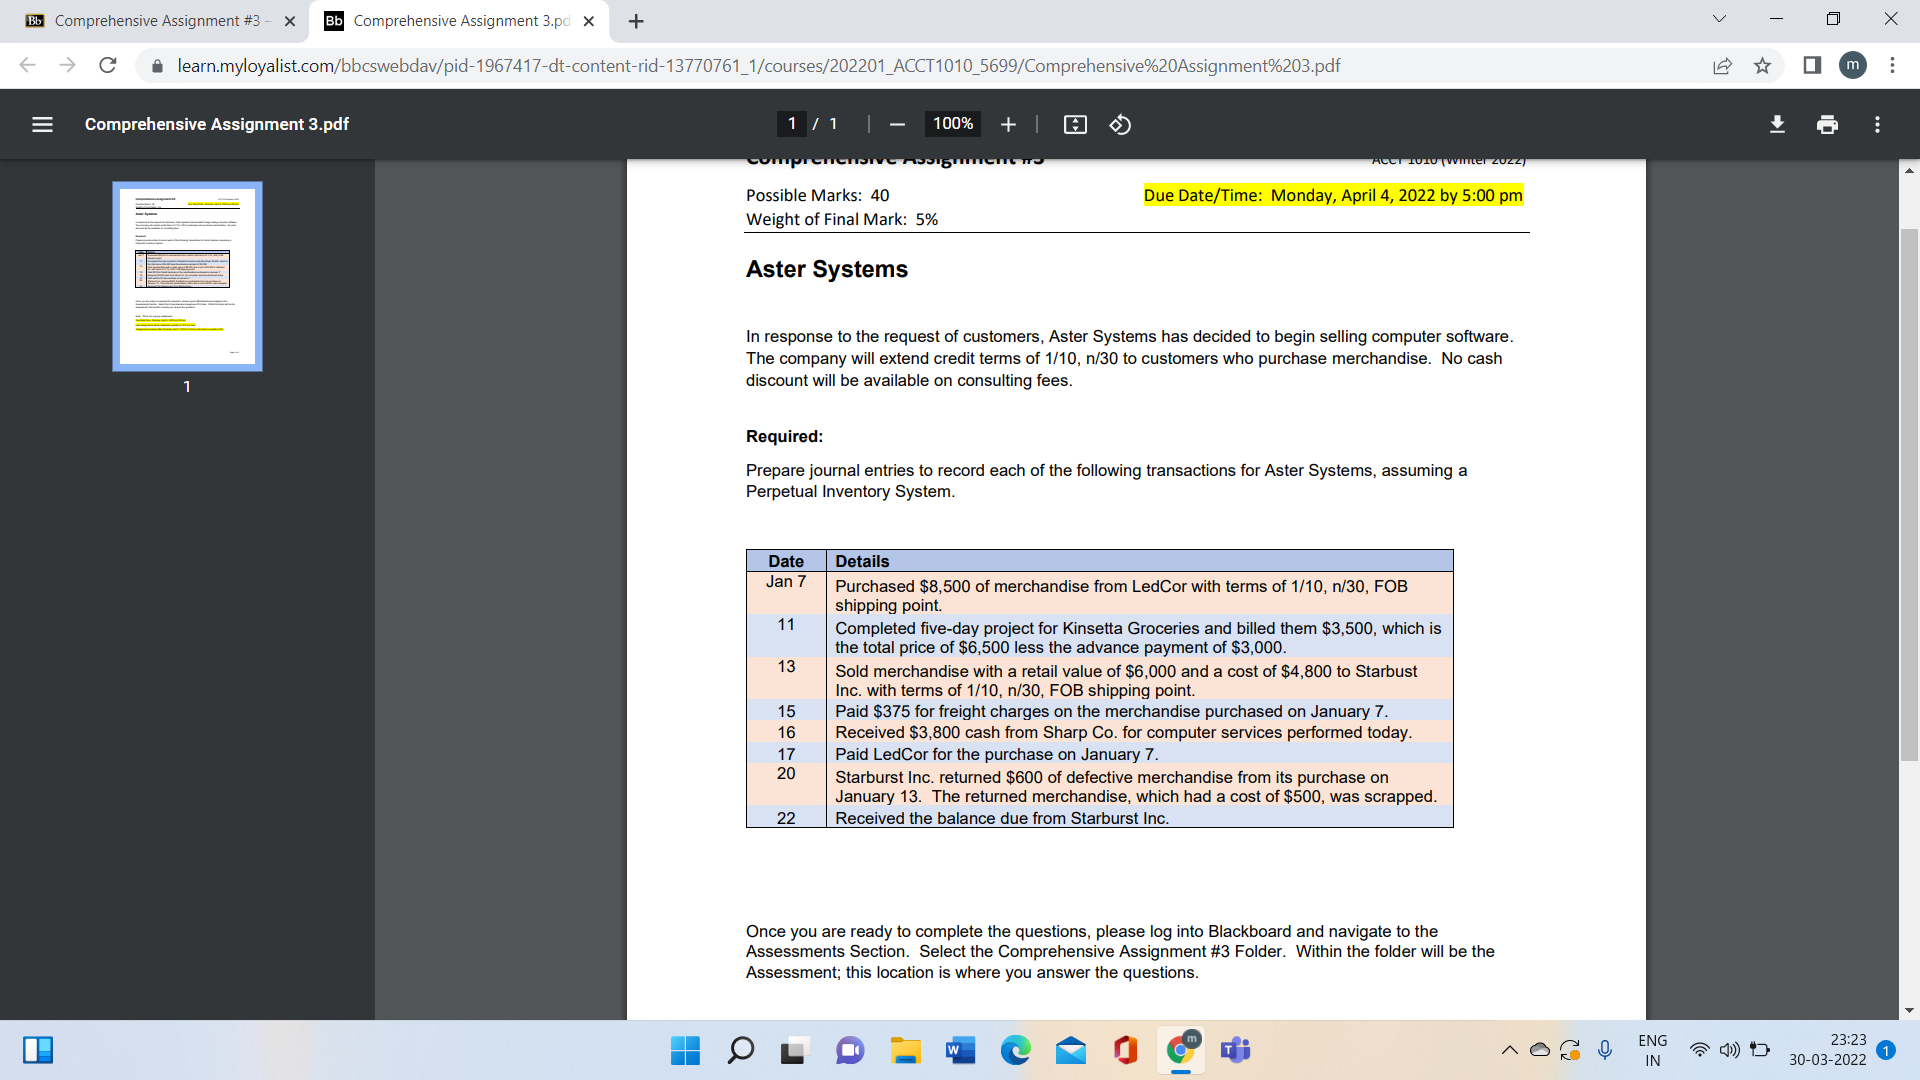Image resolution: width=1920 pixels, height=1080 pixels.
Task: Click the zoom percentage 100% field
Action: point(952,124)
